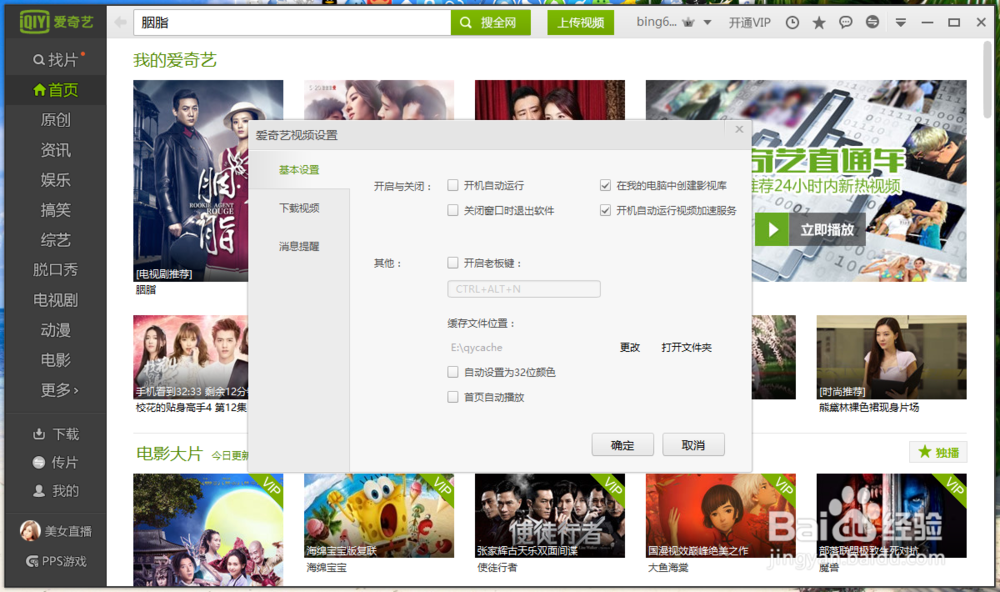The height and width of the screenshot is (592, 1000).
Task: Toggle 自动设置为32位颜色 checkbox
Action: coord(453,372)
